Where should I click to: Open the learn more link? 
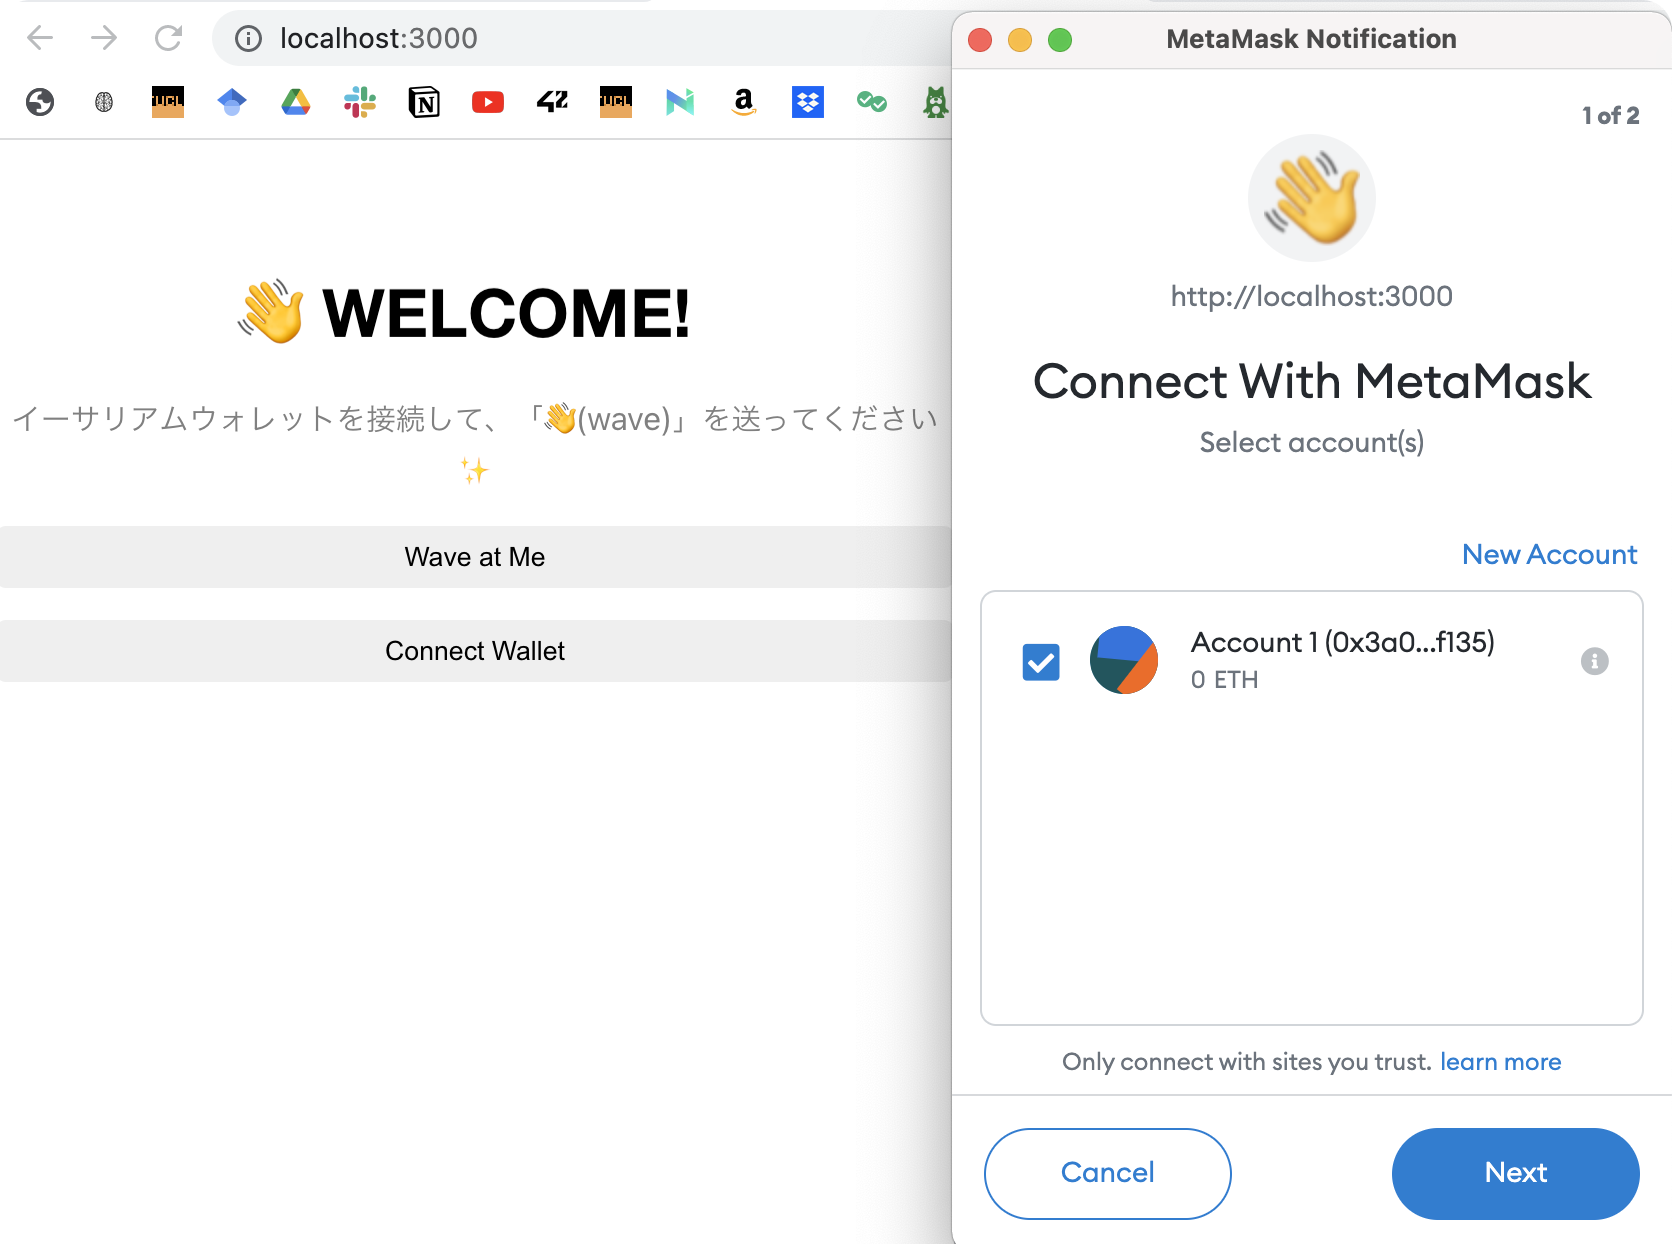(x=1500, y=1062)
